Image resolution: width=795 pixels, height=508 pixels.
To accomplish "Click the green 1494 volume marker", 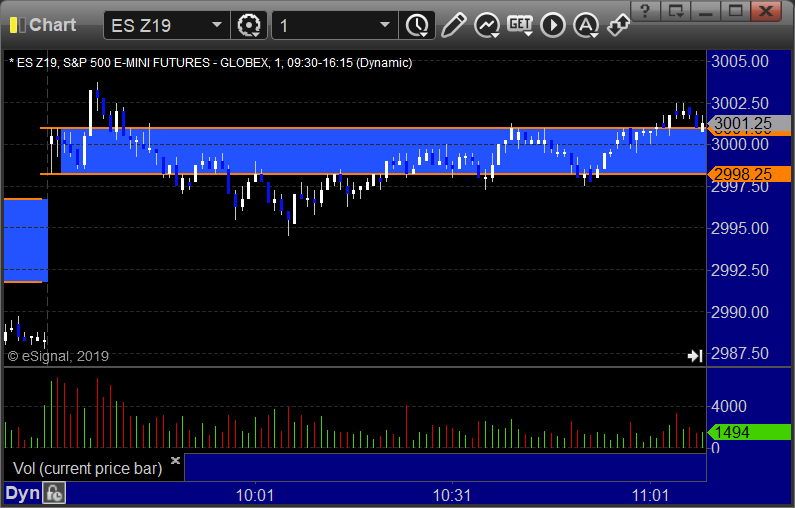I will pyautogui.click(x=749, y=432).
